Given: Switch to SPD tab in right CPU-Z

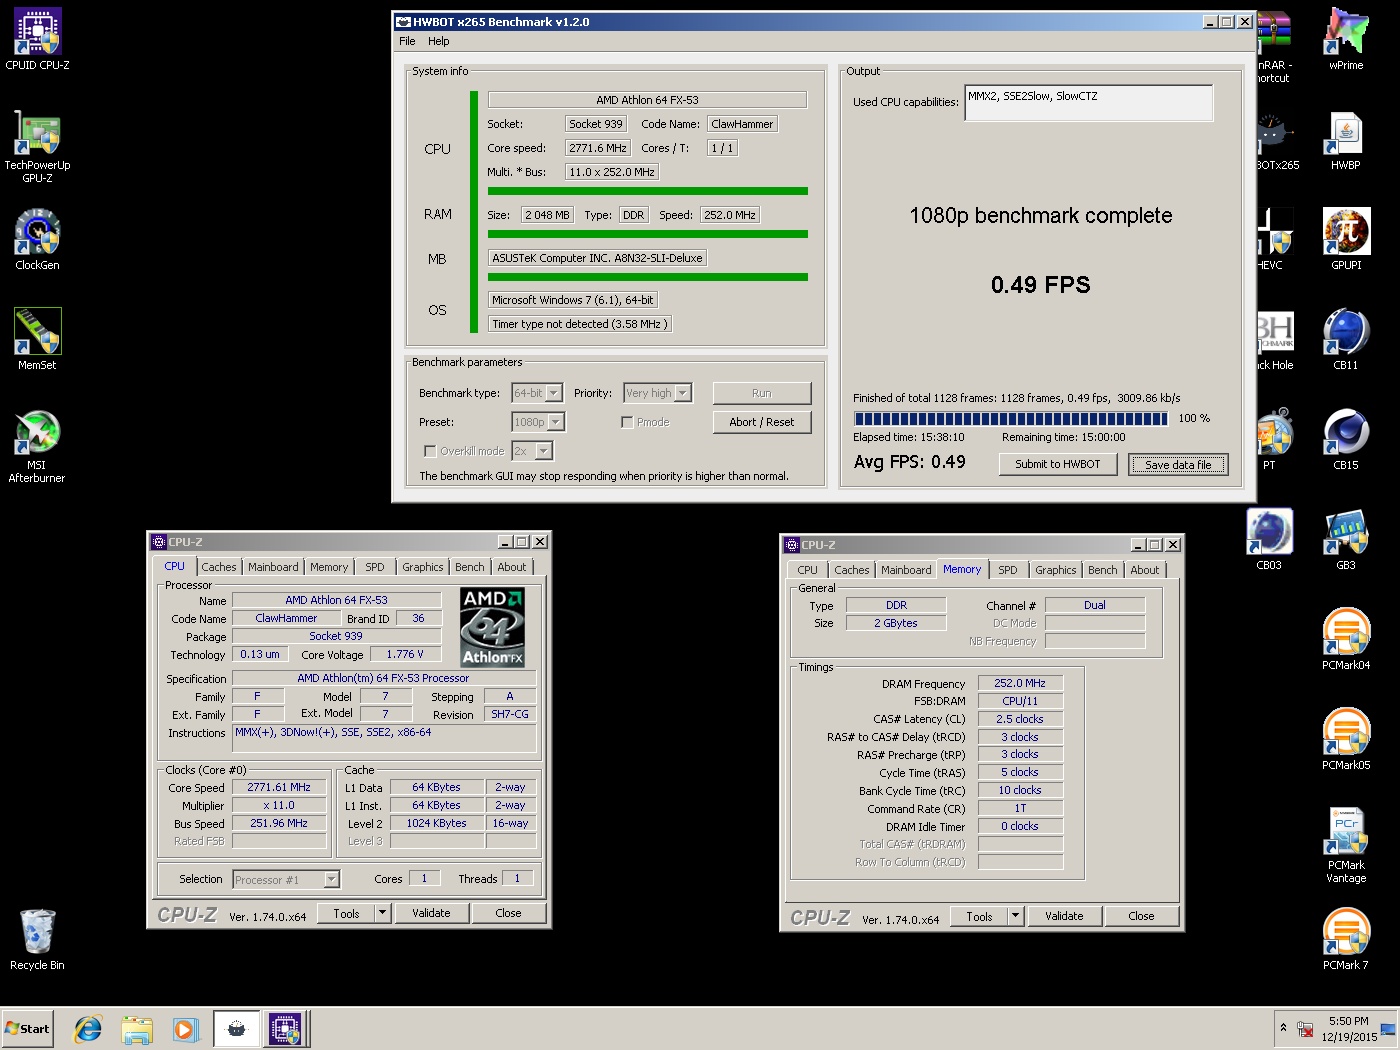Looking at the screenshot, I should coord(1007,570).
